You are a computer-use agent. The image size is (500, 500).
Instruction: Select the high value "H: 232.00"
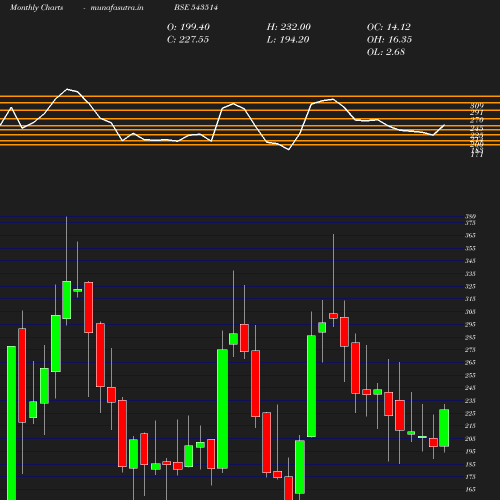pos(289,27)
